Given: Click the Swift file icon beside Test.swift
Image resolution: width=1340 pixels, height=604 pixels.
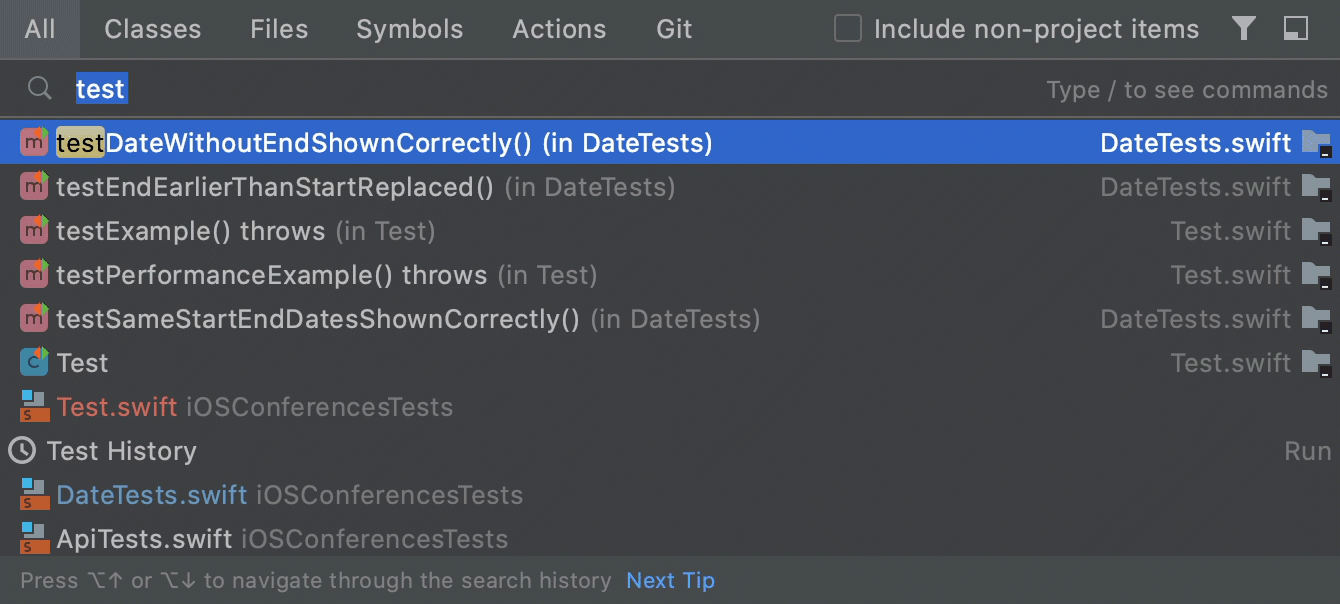Looking at the screenshot, I should (x=33, y=407).
